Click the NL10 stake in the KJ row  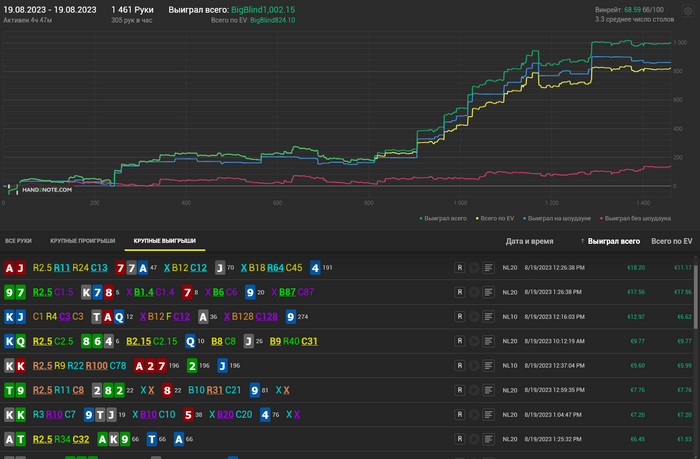coord(510,317)
